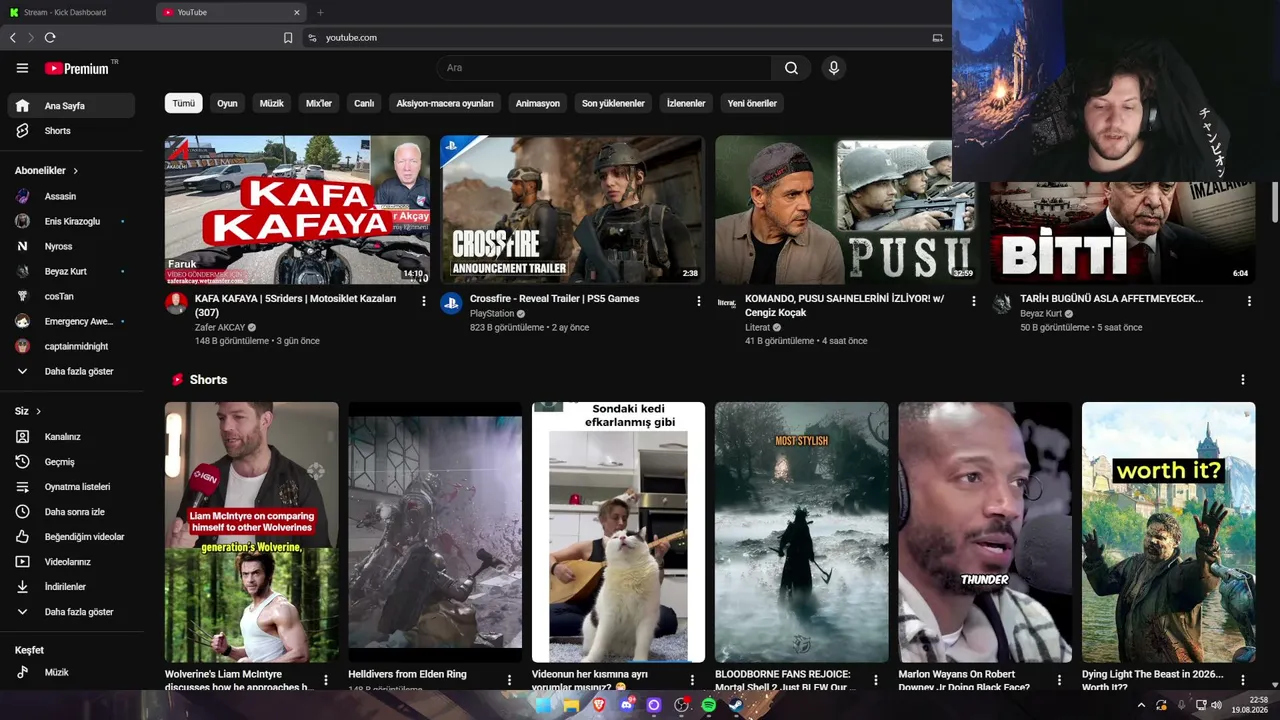Open options for KAFA KAFAYA video

point(424,301)
